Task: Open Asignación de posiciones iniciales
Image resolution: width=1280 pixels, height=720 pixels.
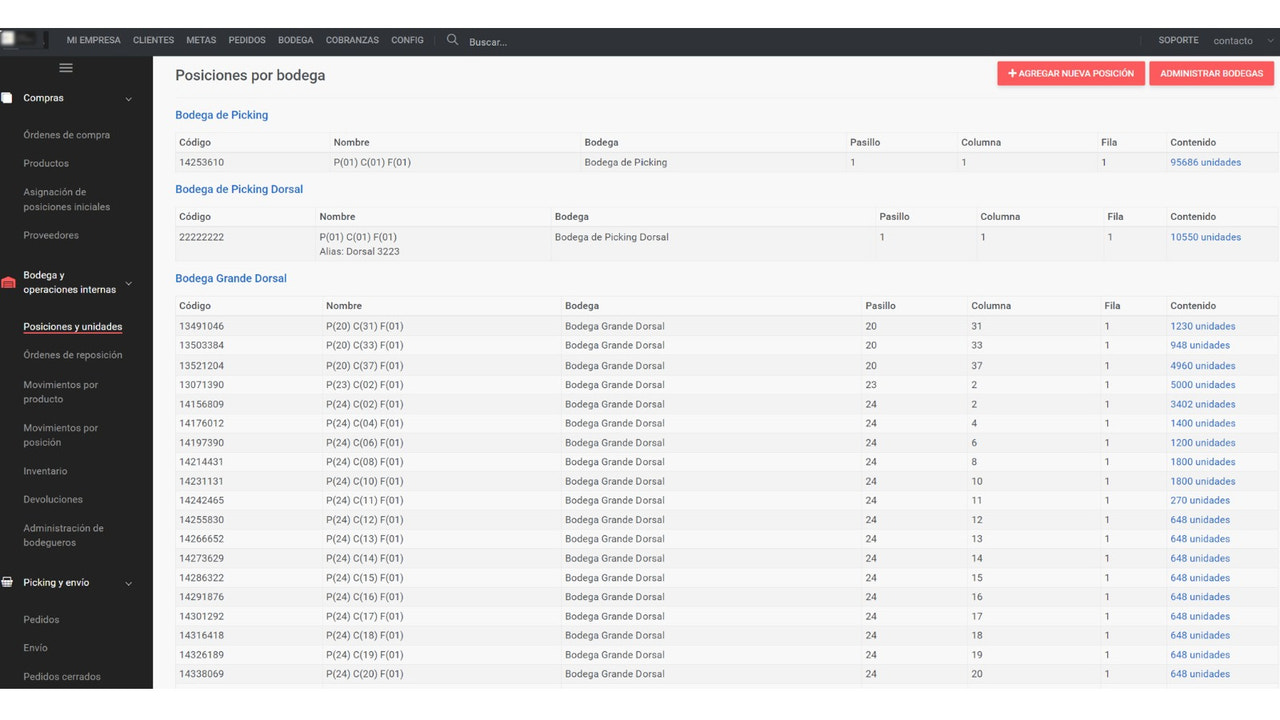Action: (67, 199)
